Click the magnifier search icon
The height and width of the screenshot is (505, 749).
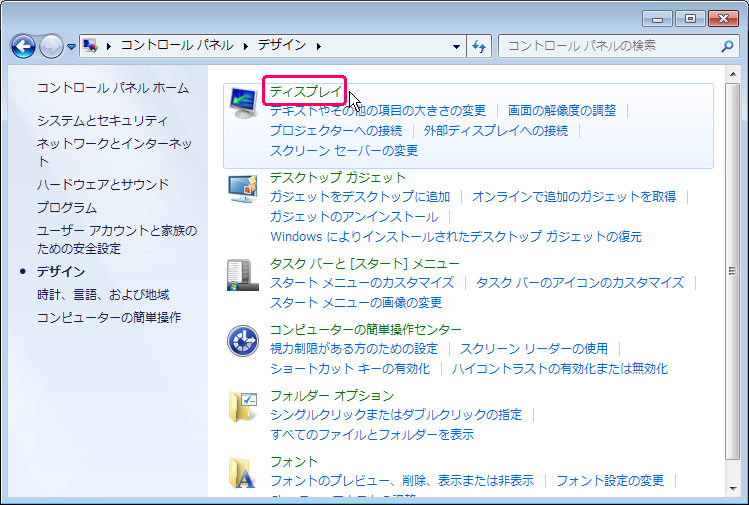[x=727, y=46]
